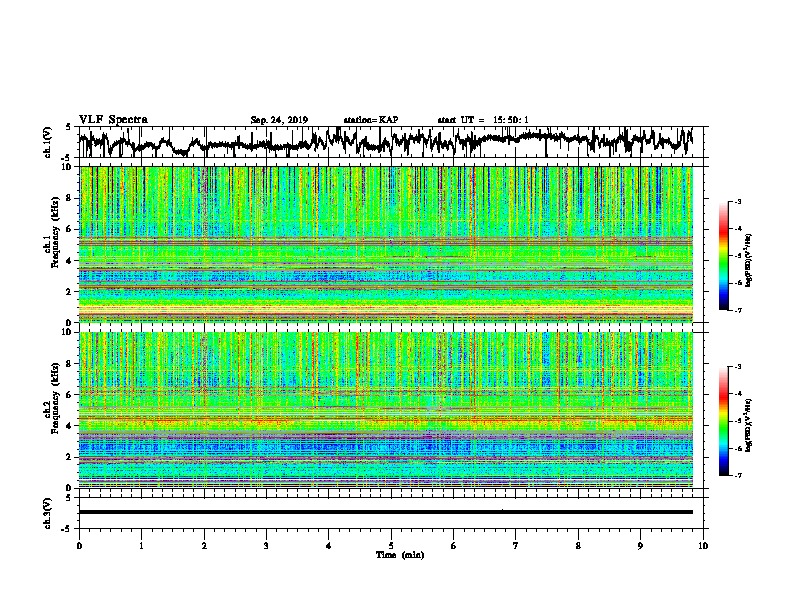Click the 'ch.1(V)' waveform axis label

point(48,142)
